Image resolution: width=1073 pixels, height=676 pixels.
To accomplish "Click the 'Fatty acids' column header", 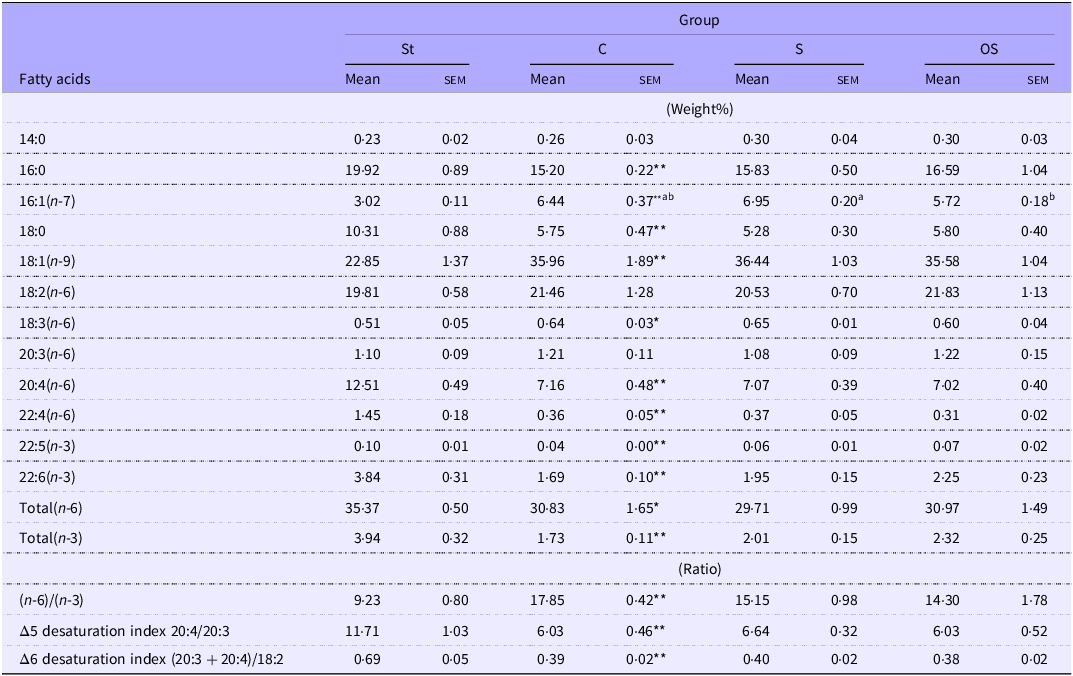I will click(x=55, y=79).
